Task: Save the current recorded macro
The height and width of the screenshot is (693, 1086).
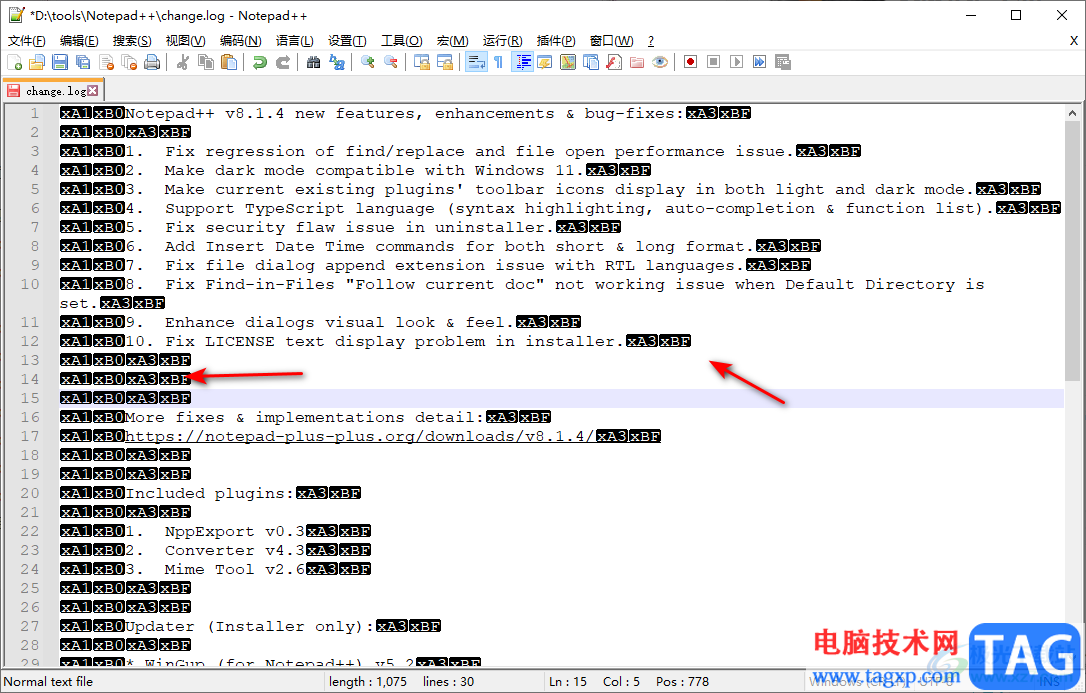Action: point(783,62)
